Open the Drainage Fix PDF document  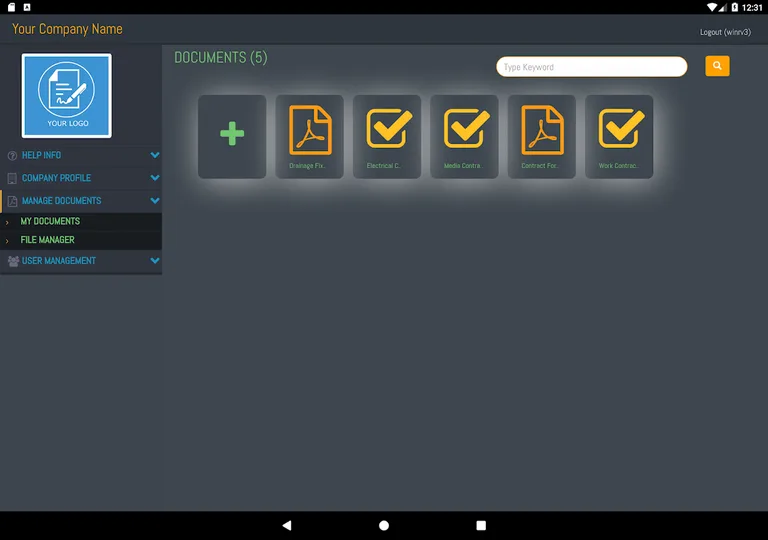[309, 136]
